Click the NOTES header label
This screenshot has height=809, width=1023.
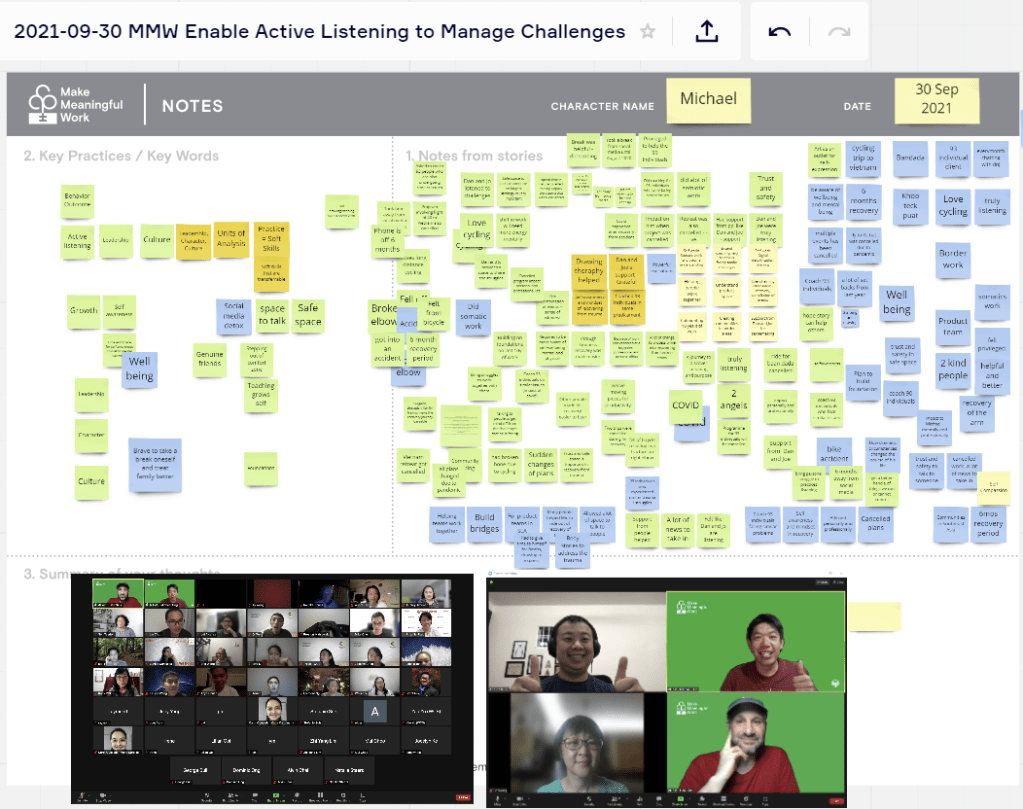click(x=193, y=106)
